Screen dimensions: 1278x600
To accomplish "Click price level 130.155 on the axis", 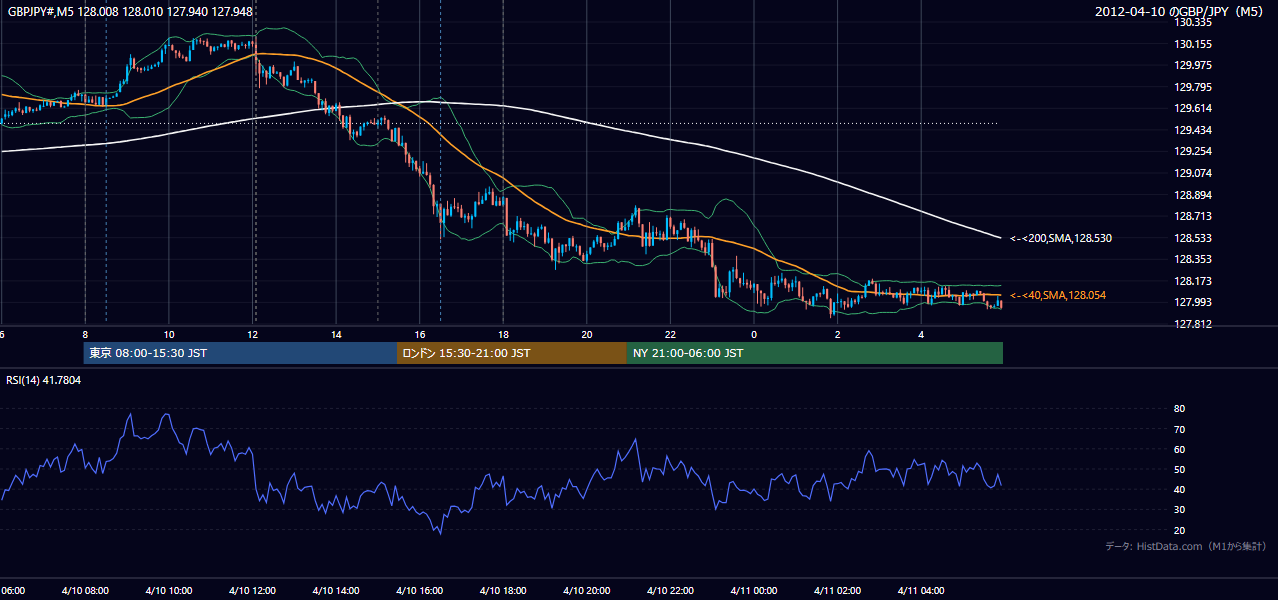I will [x=1193, y=44].
